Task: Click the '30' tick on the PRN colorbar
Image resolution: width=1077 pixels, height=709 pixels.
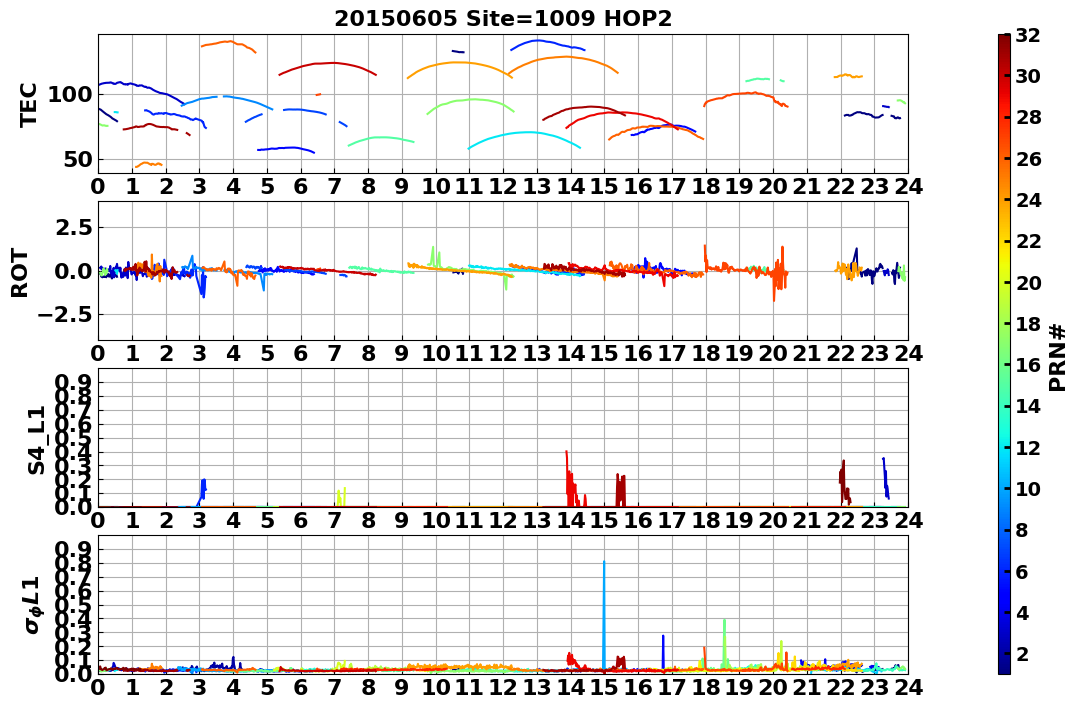Action: [x=1028, y=76]
